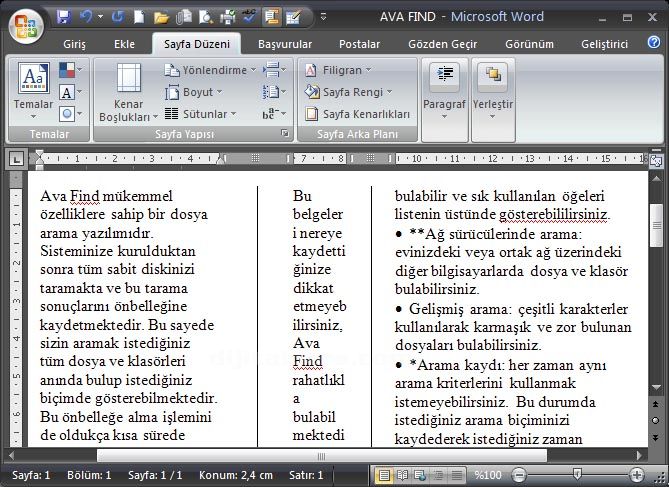This screenshot has height=487, width=669.
Task: Open the Geliştirici tab
Action: [604, 44]
